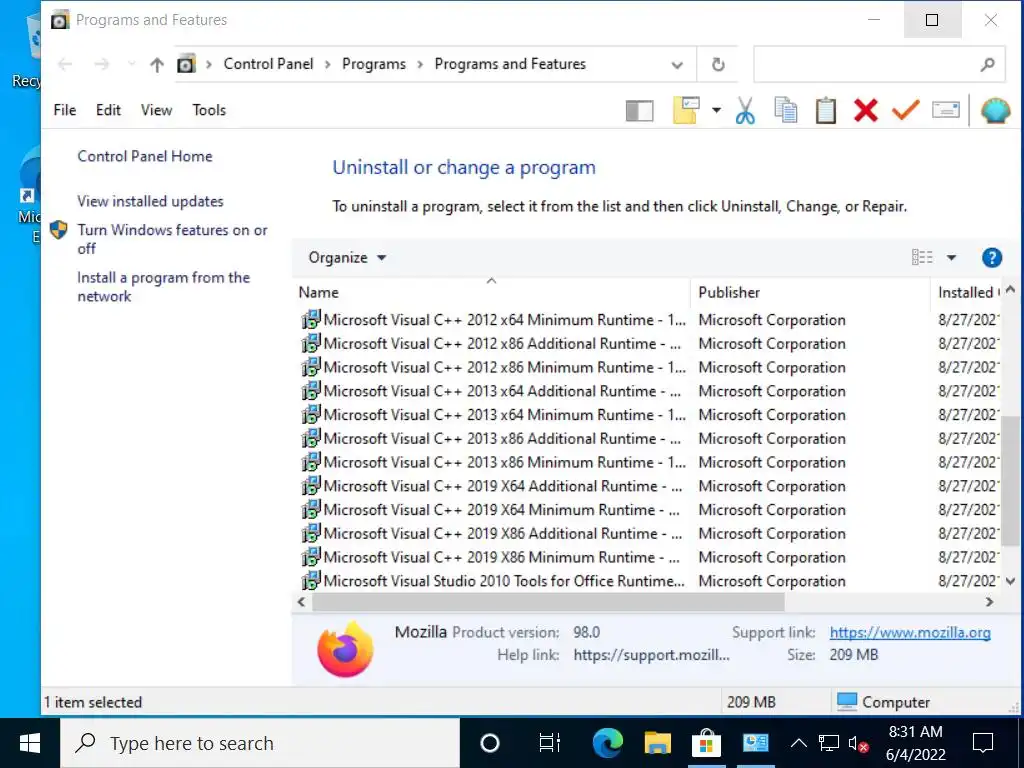Image resolution: width=1024 pixels, height=768 pixels.
Task: Click the navigation pane toolbar icon
Action: tap(639, 110)
